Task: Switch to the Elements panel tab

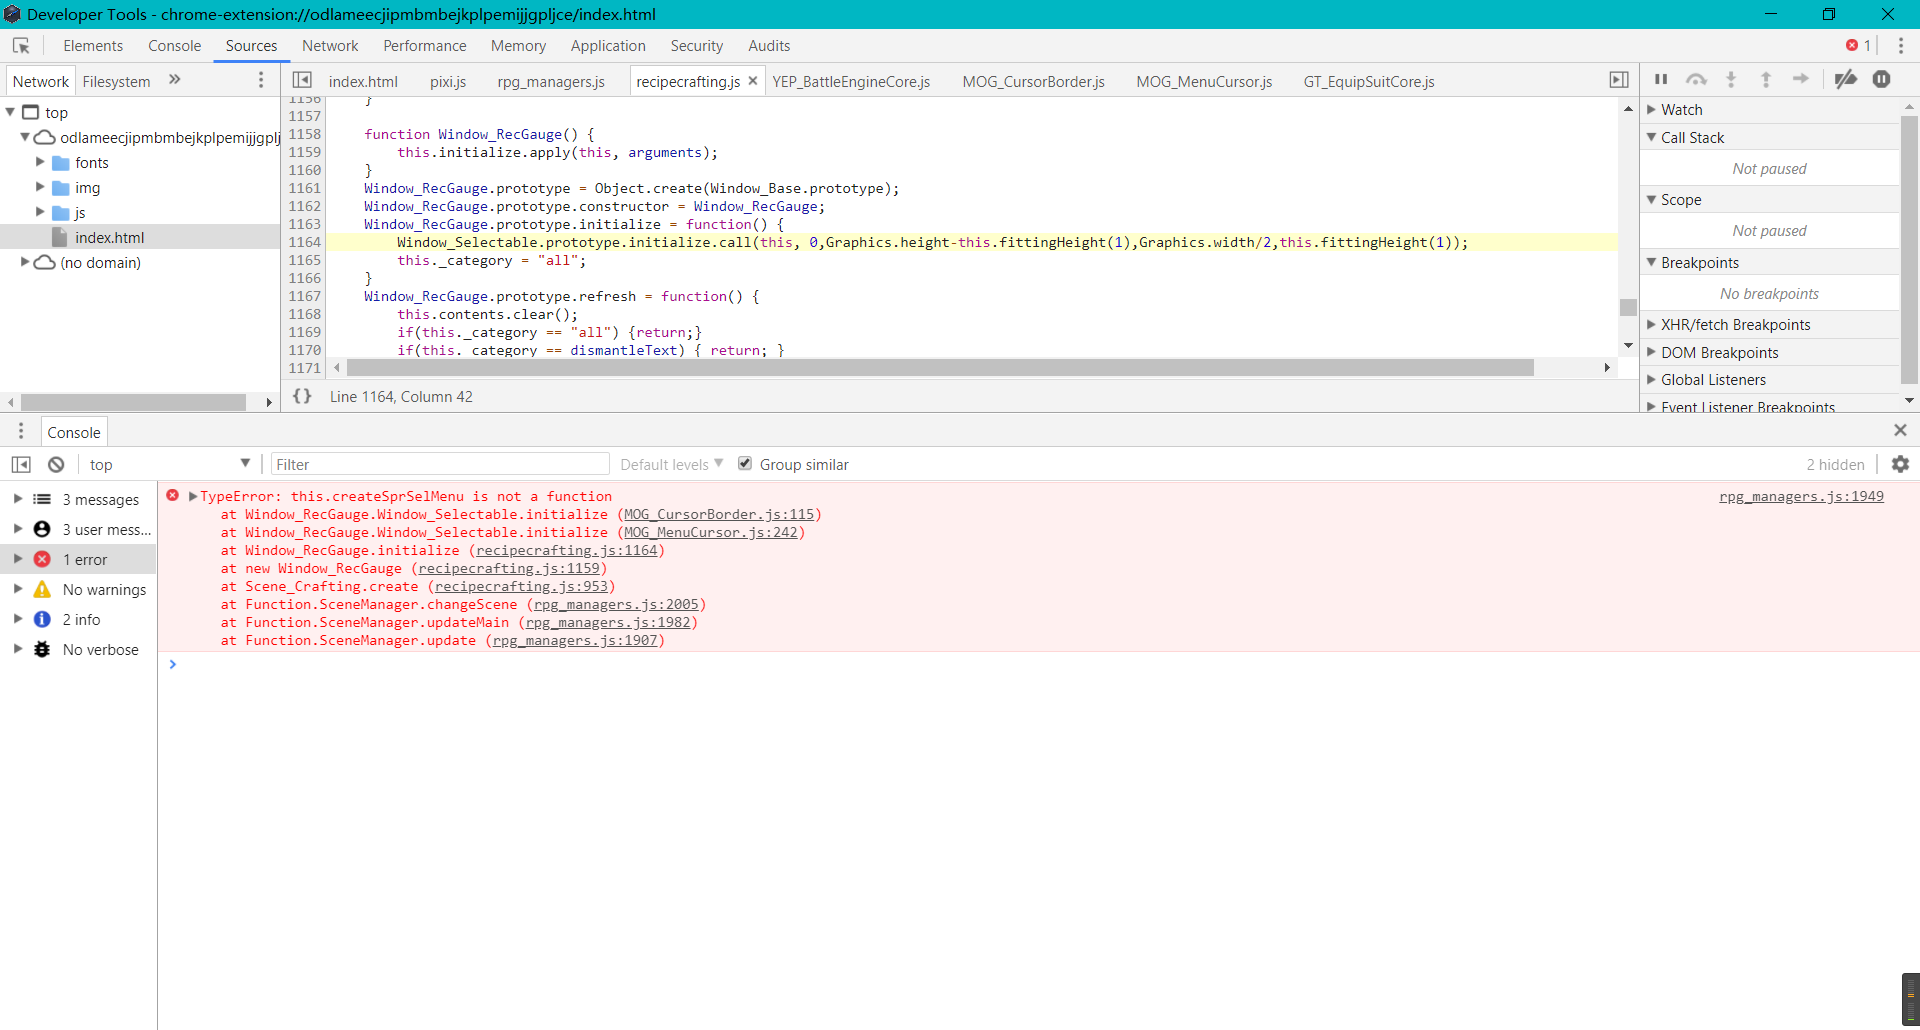Action: click(x=93, y=46)
